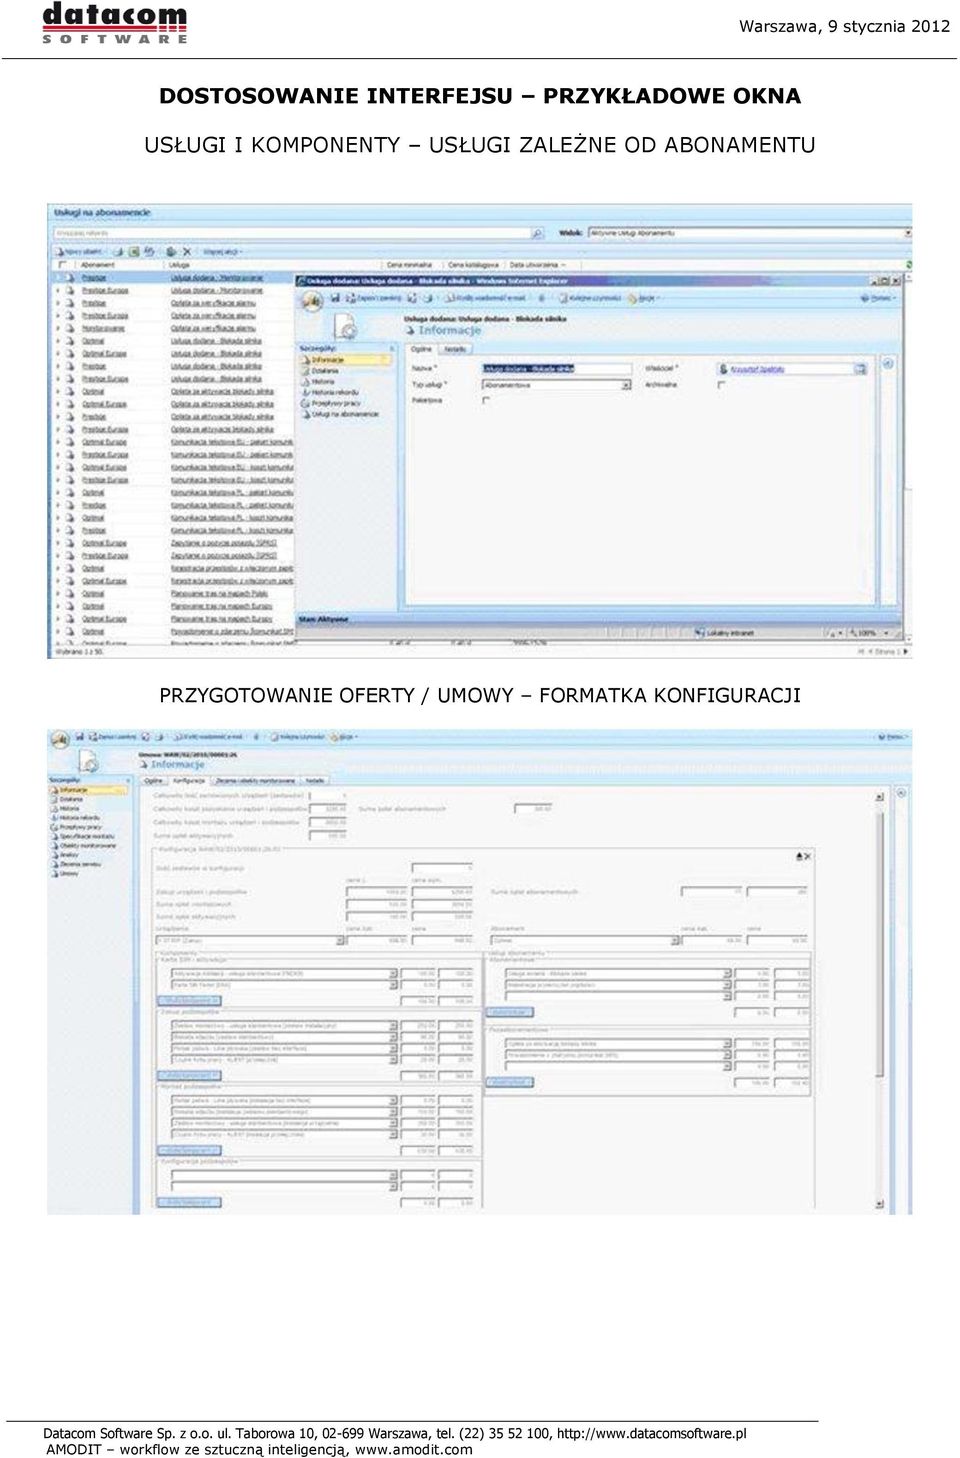Image resolution: width=960 pixels, height=1458 pixels.
Task: Open Kolejne czynności in the Umowa form toolbar
Action: click(299, 737)
